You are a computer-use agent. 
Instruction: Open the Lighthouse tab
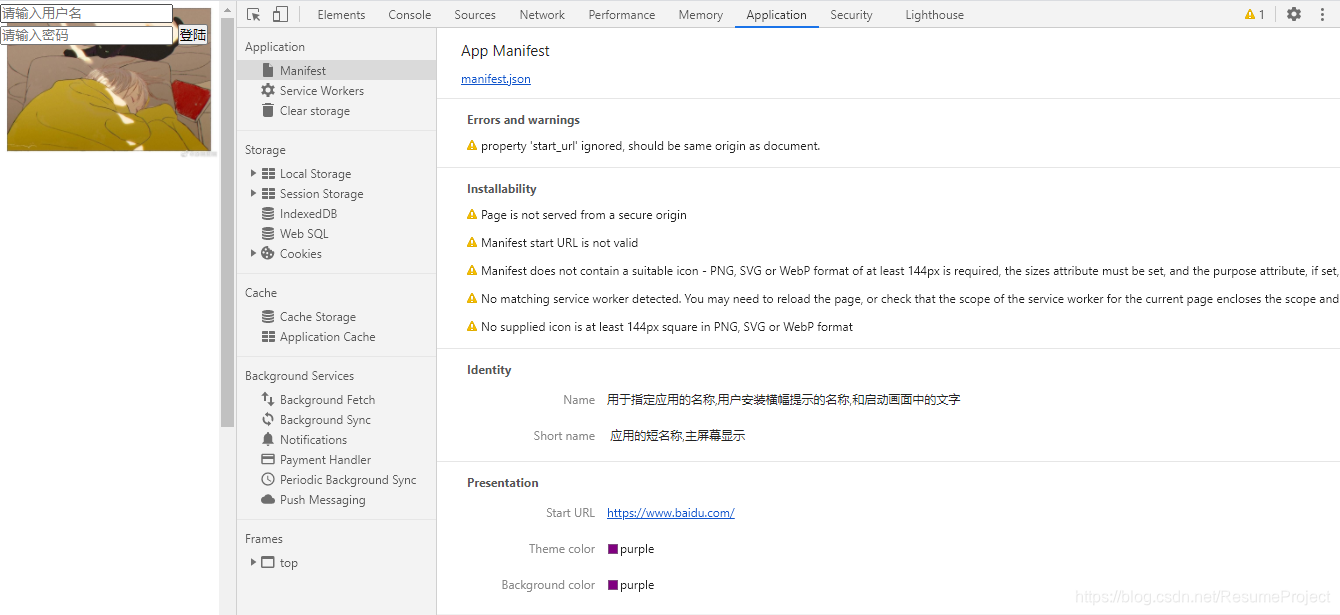pos(935,14)
